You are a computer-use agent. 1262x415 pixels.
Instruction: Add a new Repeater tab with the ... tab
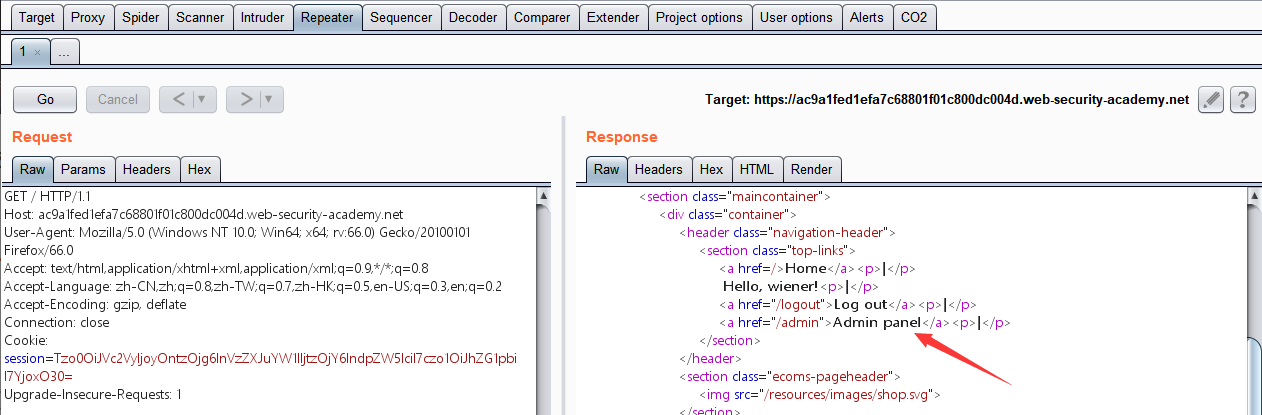pyautogui.click(x=63, y=52)
